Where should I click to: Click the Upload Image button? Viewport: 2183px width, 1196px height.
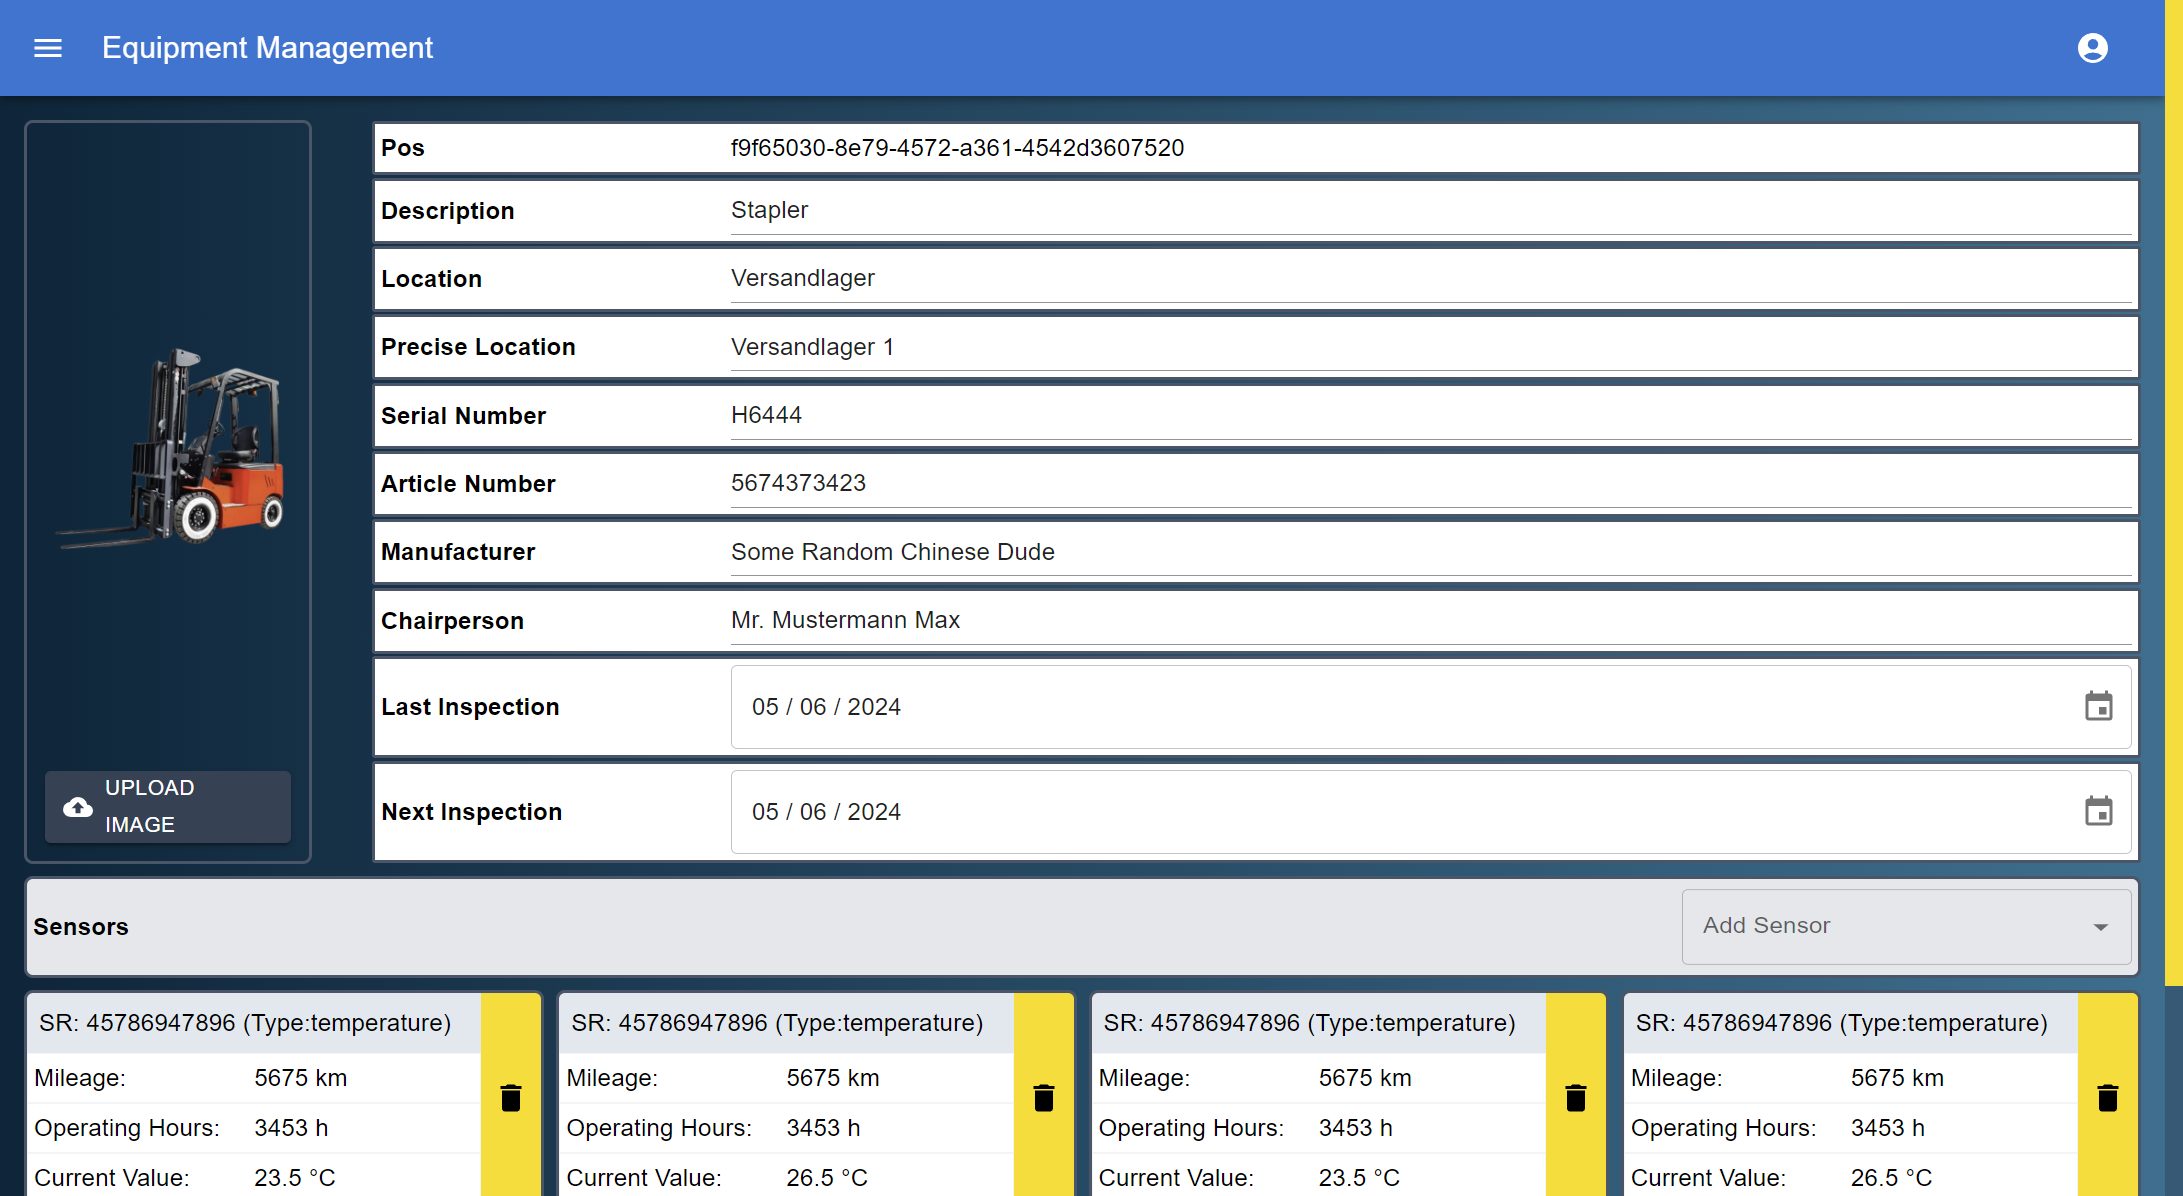tap(168, 806)
